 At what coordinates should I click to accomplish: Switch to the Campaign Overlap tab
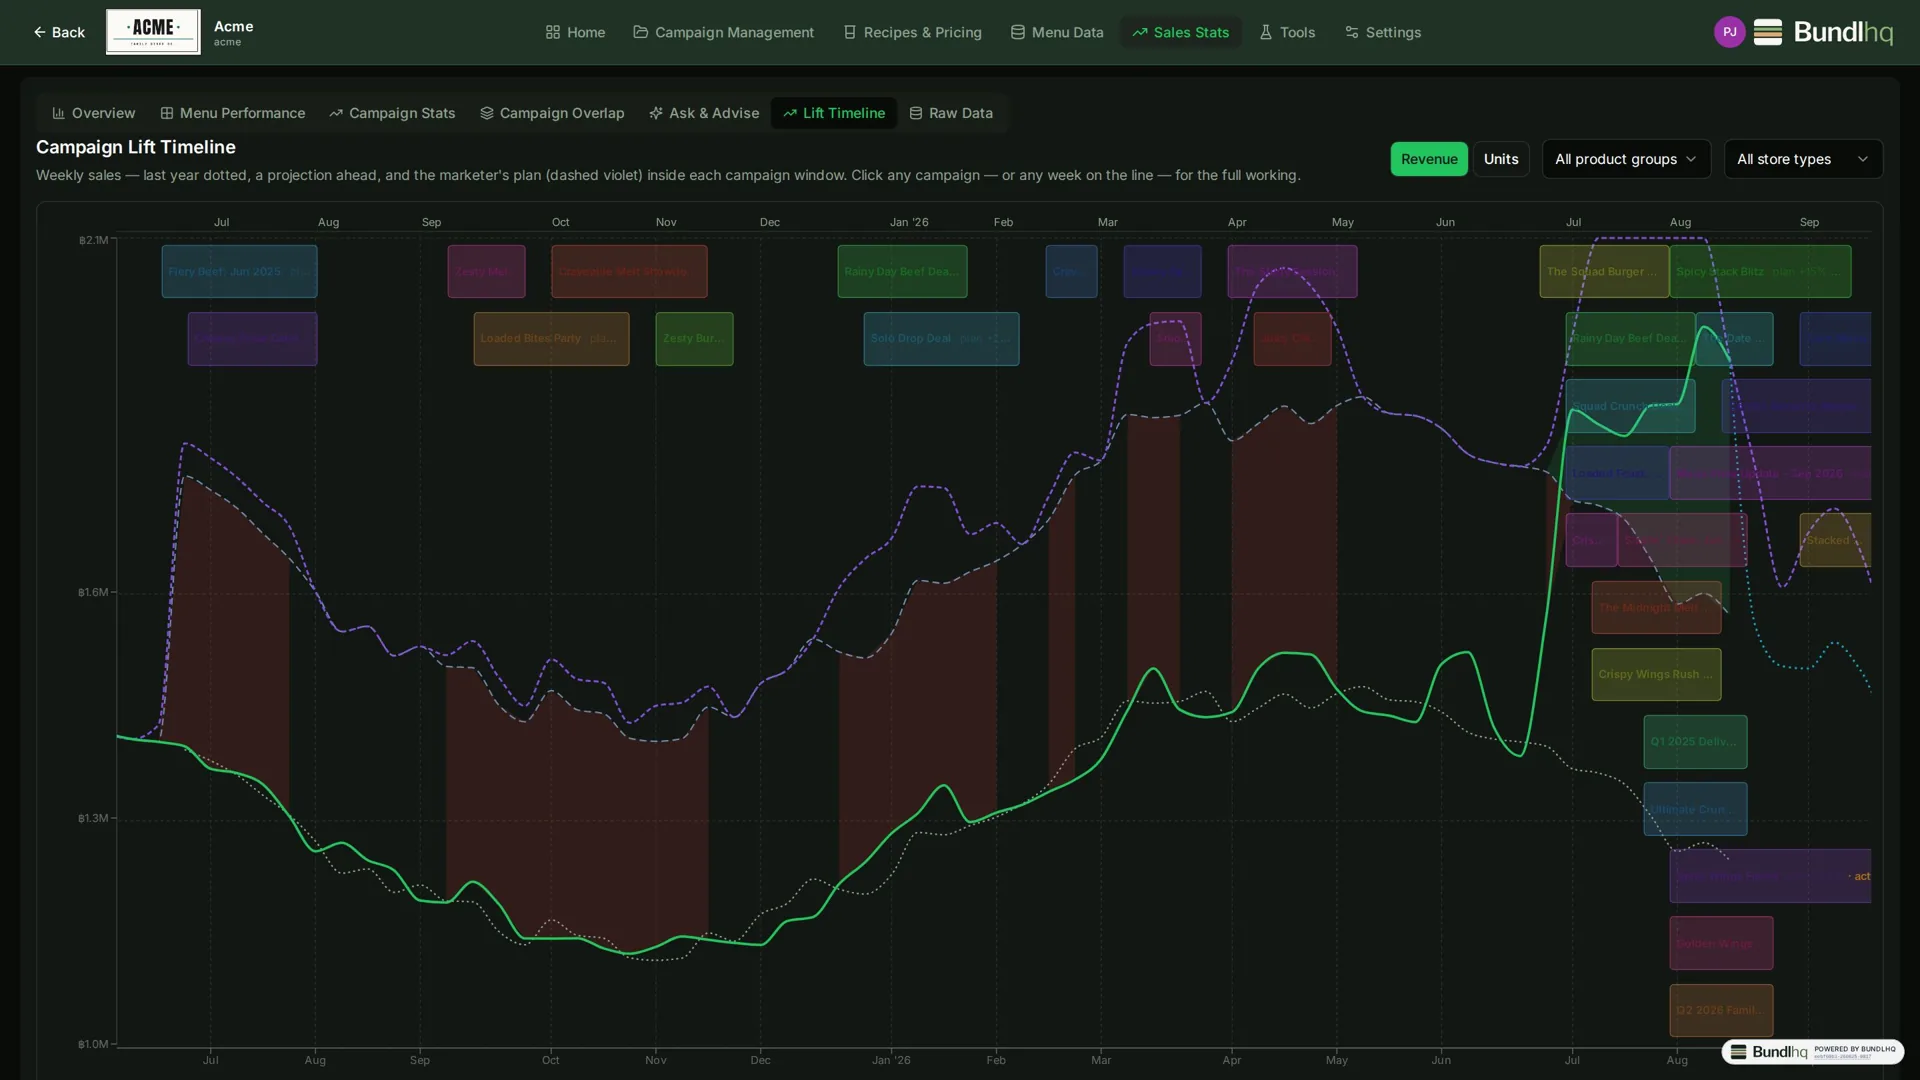[552, 113]
